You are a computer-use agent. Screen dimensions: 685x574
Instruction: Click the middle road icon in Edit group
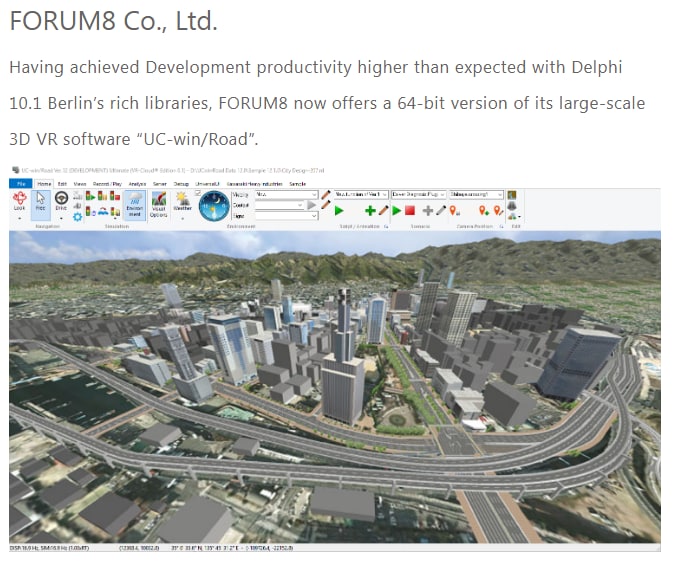pos(512,205)
